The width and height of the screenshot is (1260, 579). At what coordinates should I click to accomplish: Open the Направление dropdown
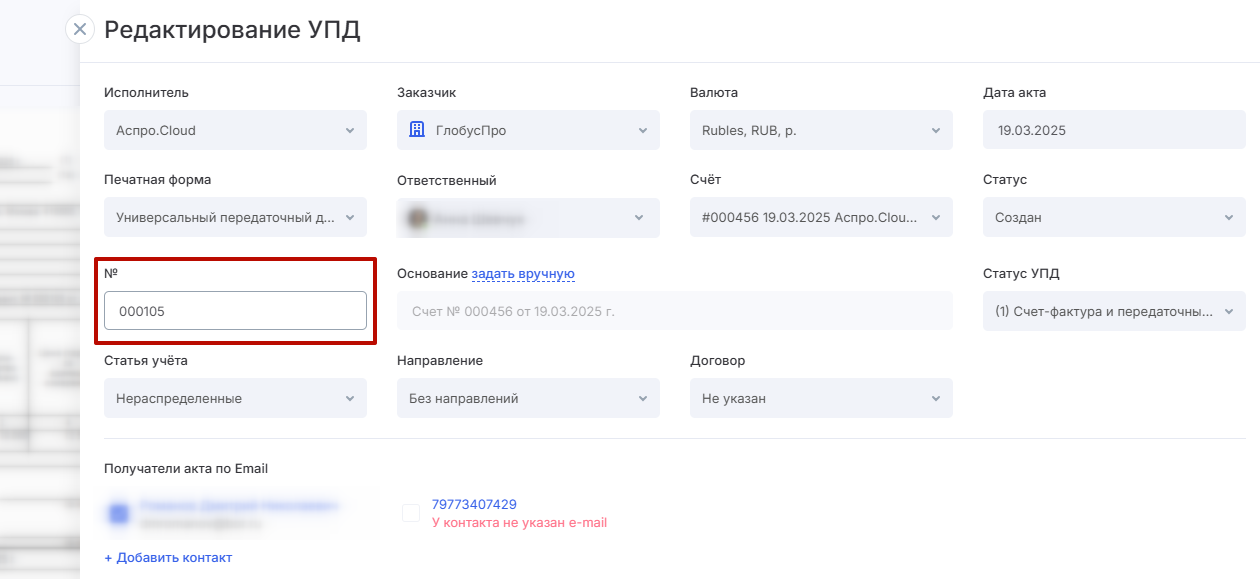528,398
